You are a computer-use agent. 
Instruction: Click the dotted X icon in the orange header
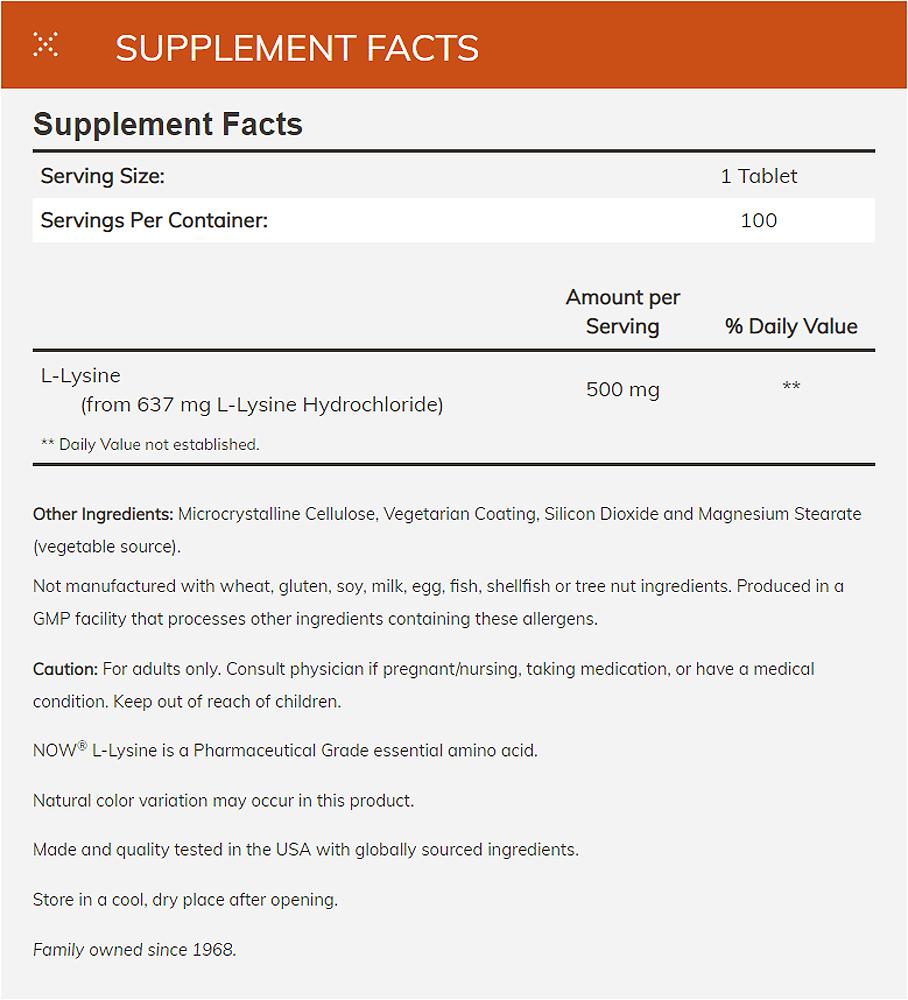click(45, 45)
